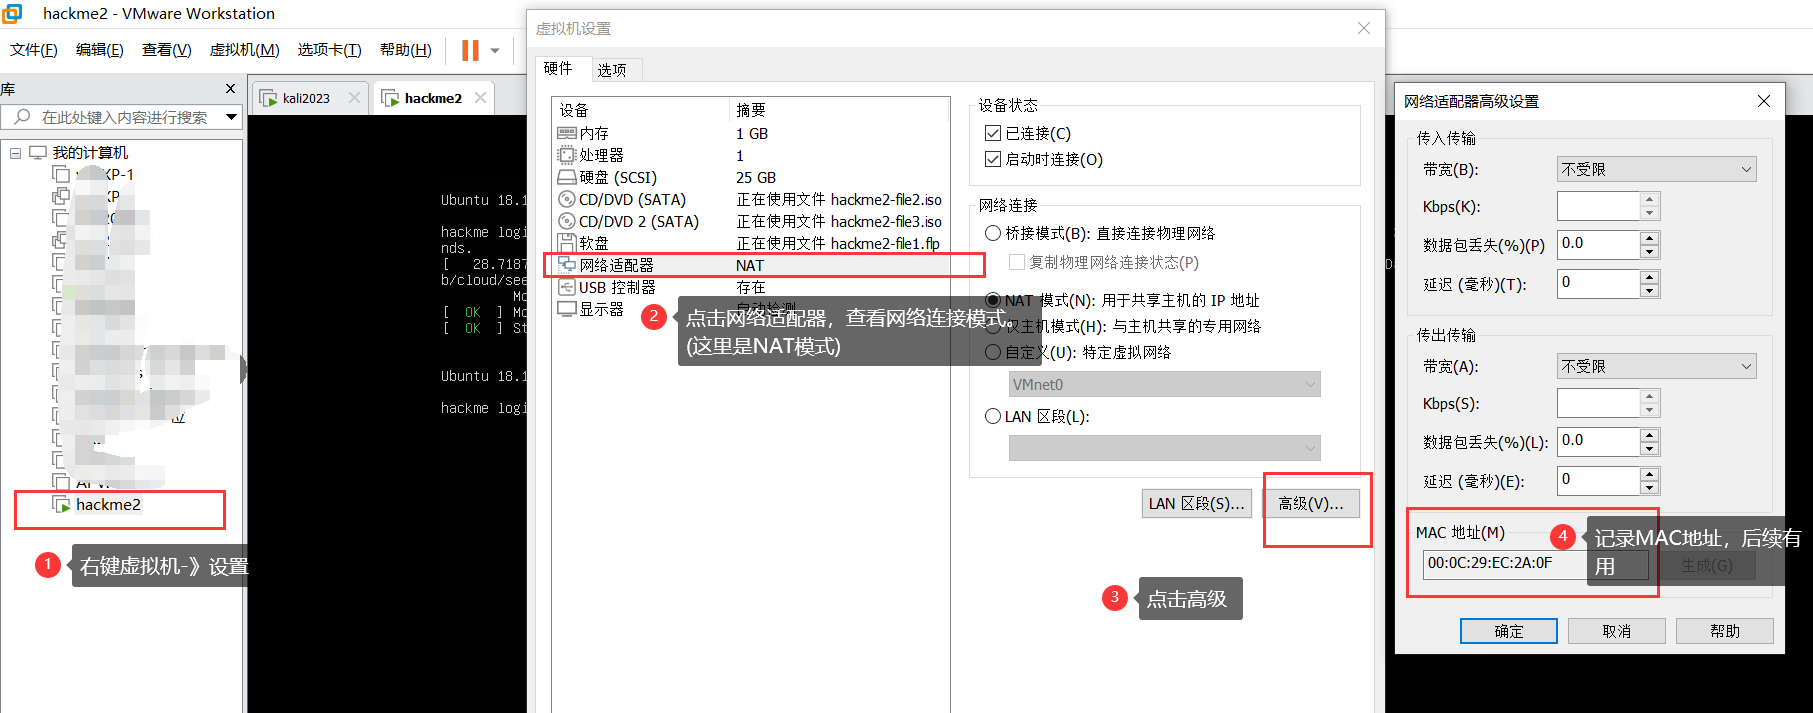The image size is (1813, 713).
Task: Click the hackme2-file2.iso summary text
Action: tap(839, 200)
